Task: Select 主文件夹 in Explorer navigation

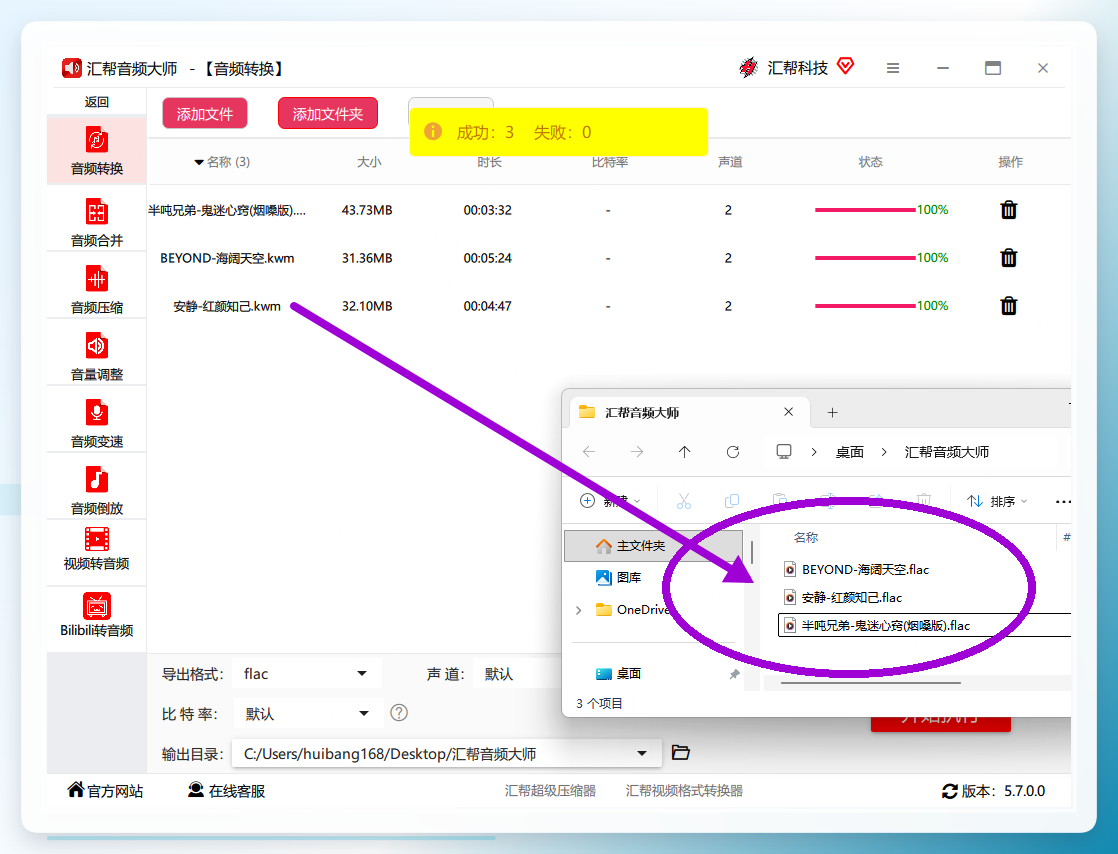Action: click(x=653, y=546)
